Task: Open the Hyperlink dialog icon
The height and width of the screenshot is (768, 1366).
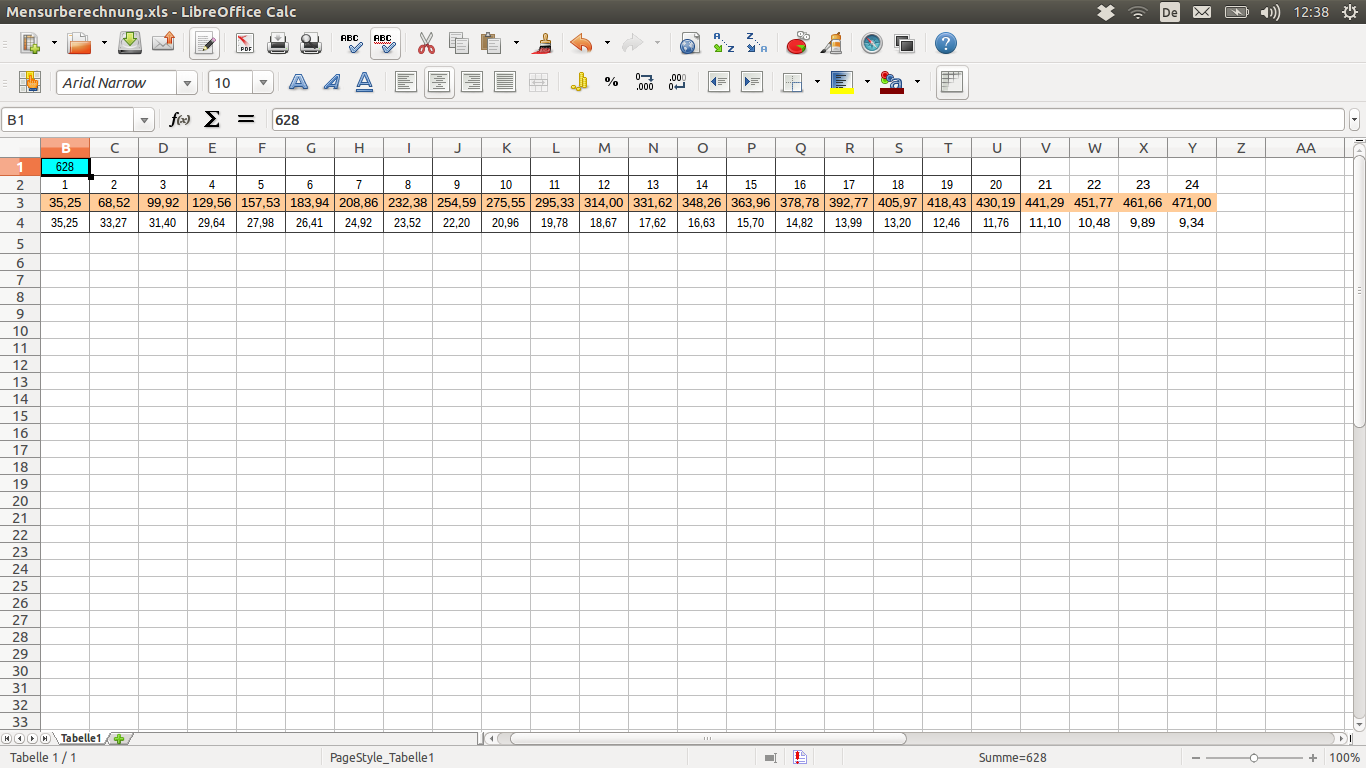Action: 689,43
